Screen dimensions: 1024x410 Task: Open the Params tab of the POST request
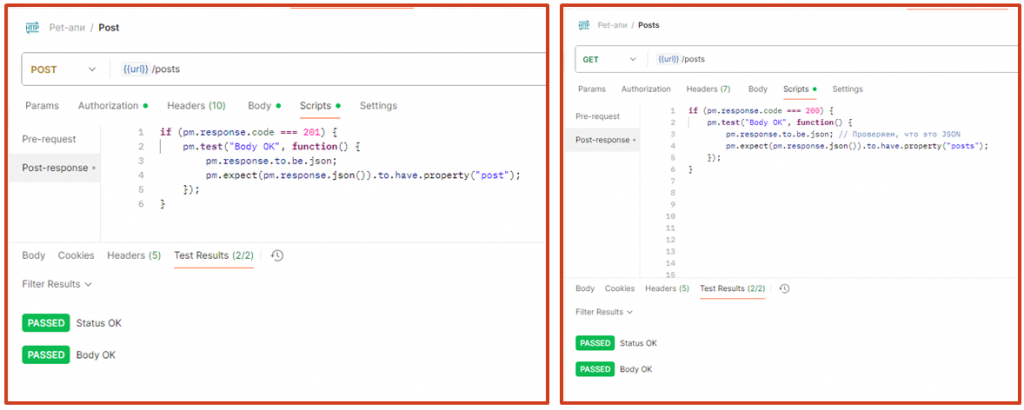tap(42, 106)
